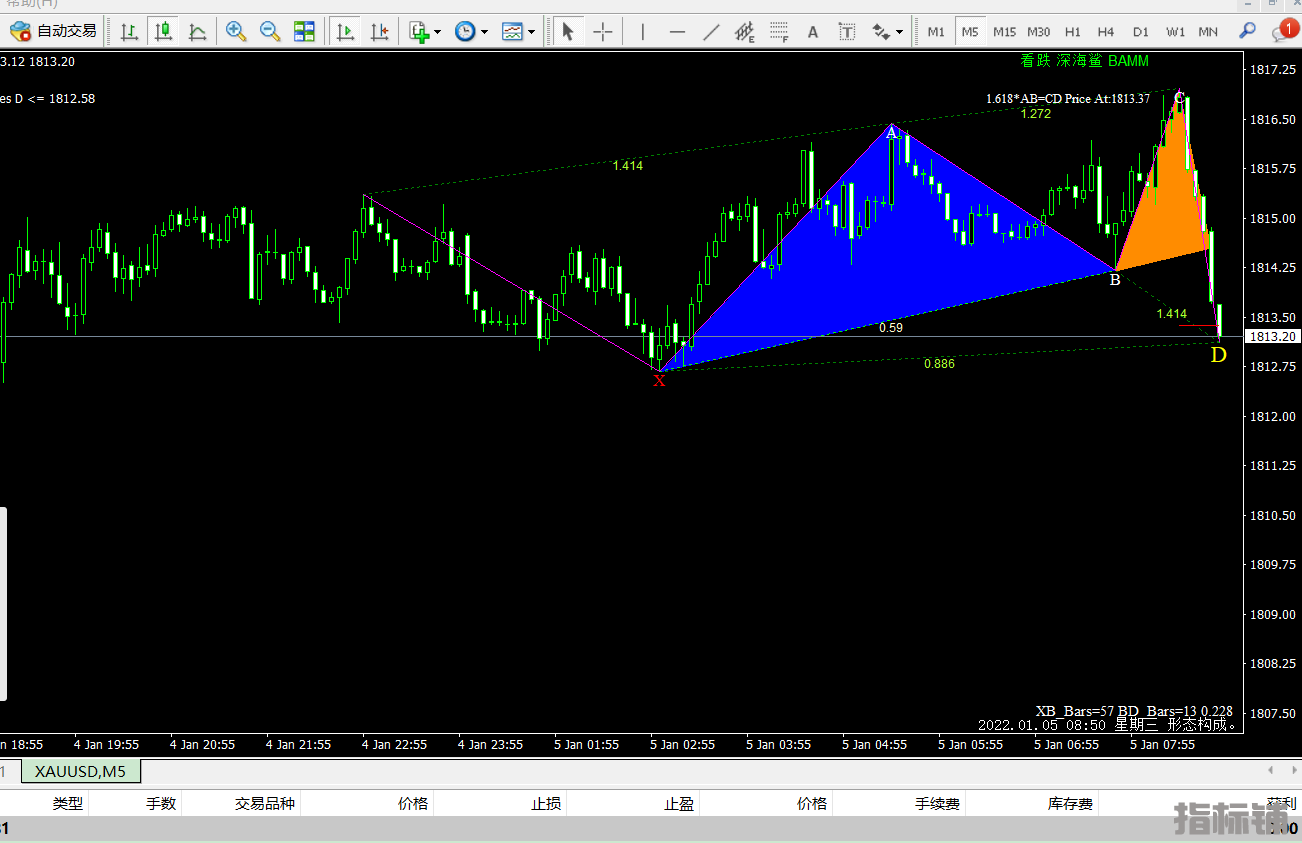Image resolution: width=1302 pixels, height=843 pixels.
Task: Pick the trendline drawing tool
Action: coord(711,31)
